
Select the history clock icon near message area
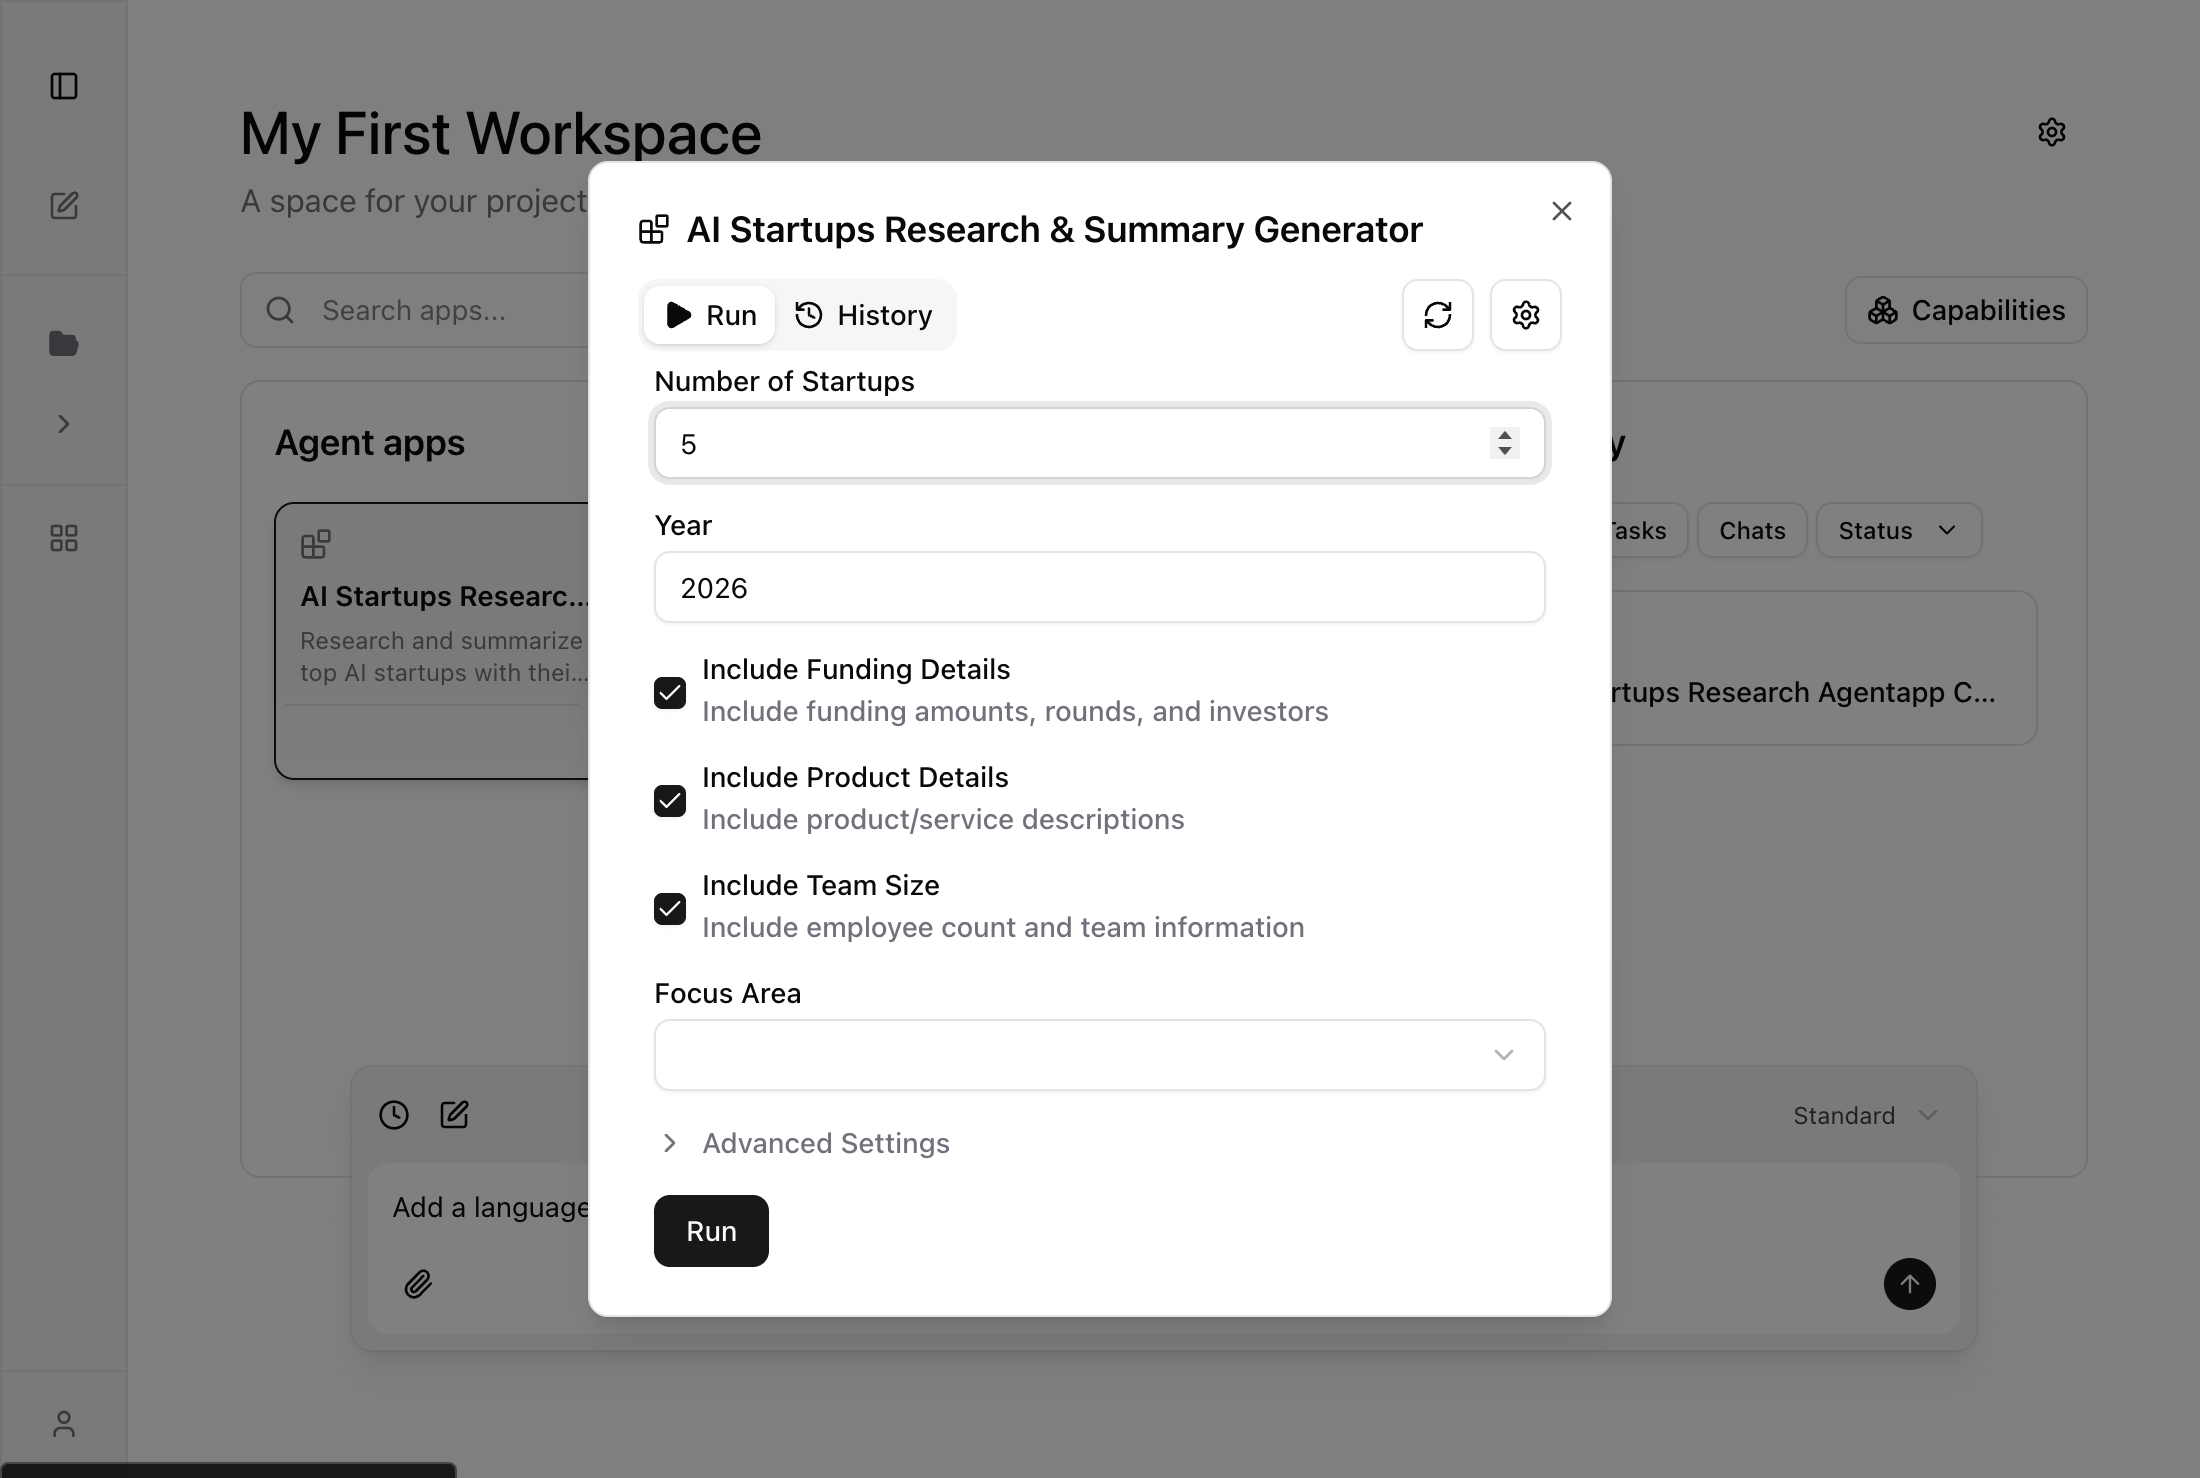pos(393,1114)
